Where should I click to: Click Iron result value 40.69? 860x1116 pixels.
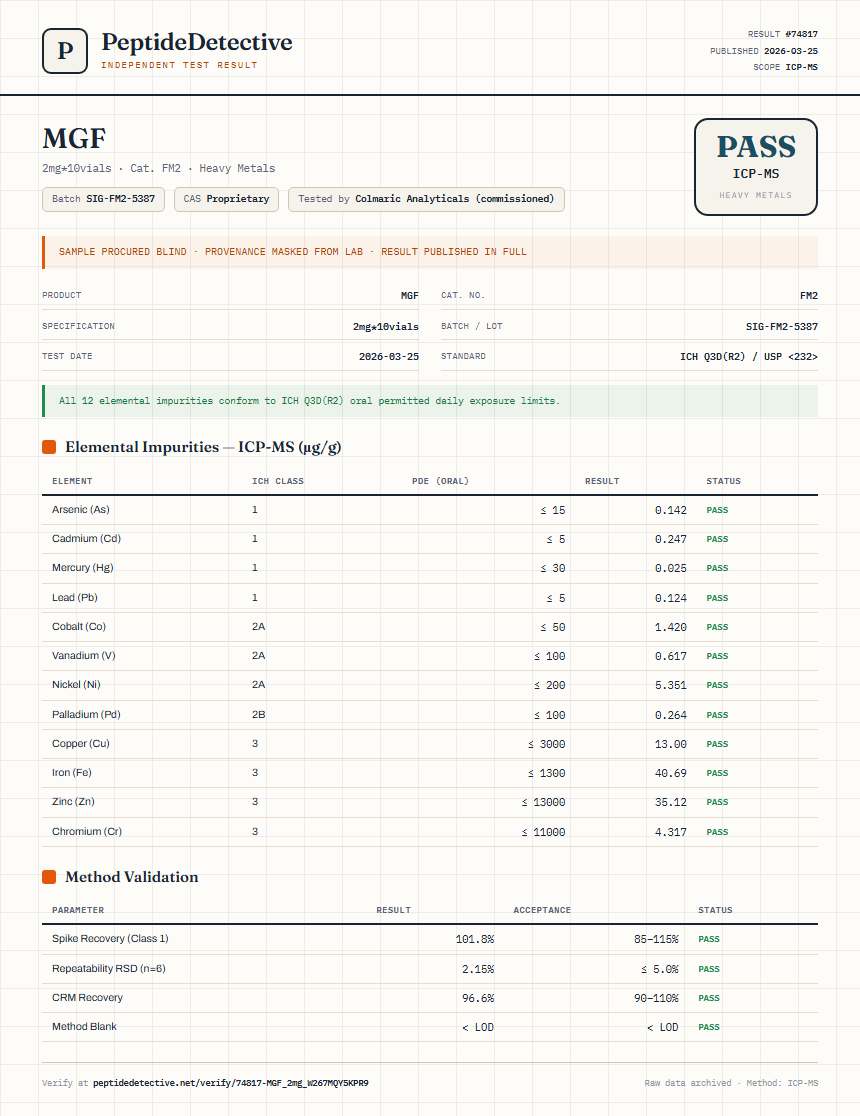671,773
